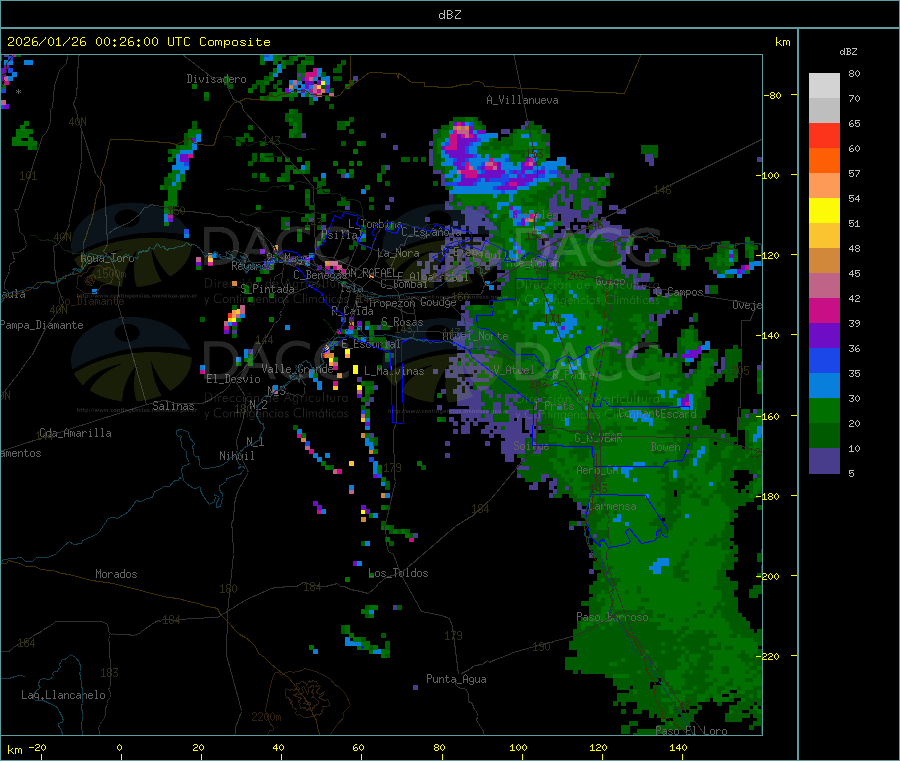
Task: Click the magenta 39-42 dBZ legend swatch
Action: [824, 310]
